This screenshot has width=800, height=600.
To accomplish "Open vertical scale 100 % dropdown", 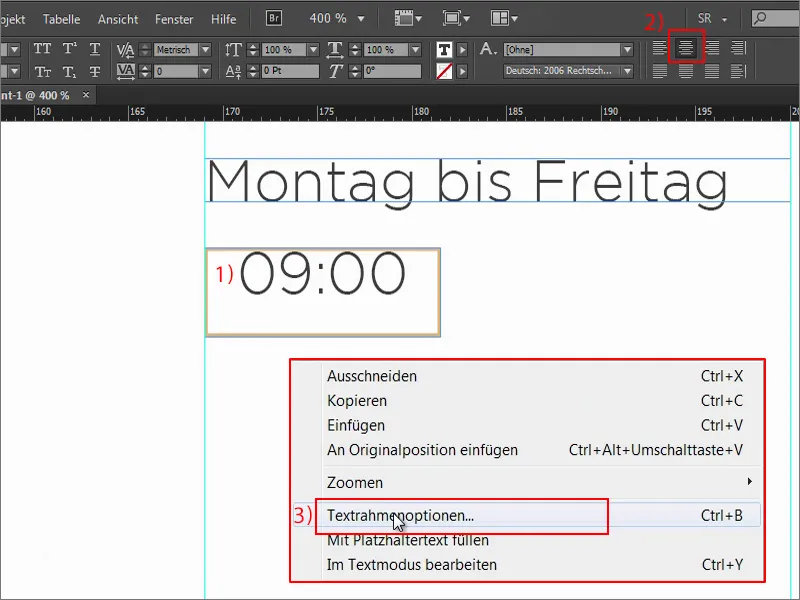I will pos(313,49).
